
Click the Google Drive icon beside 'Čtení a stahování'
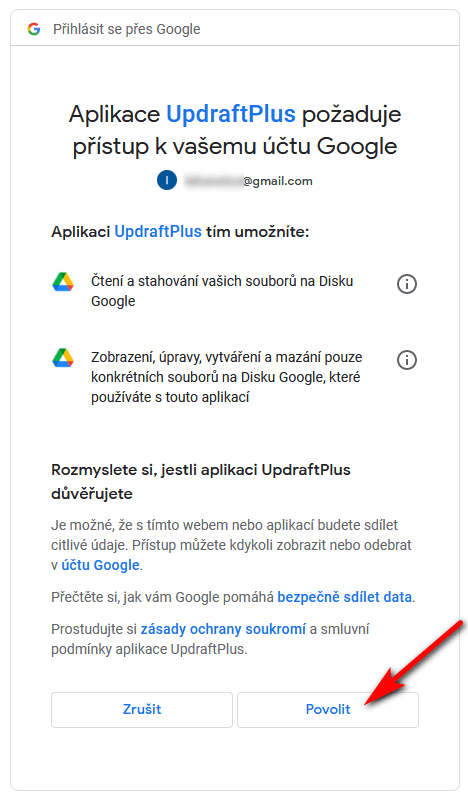(63, 282)
